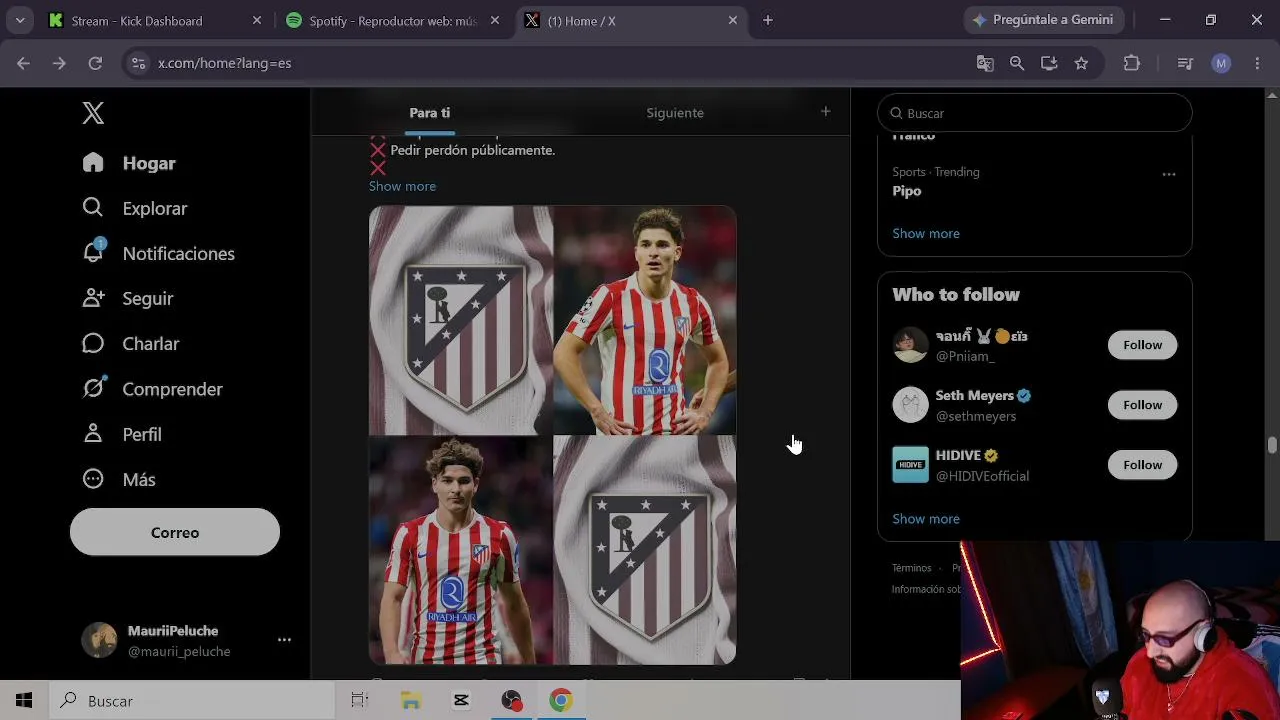Switch to the Siguiente tab
The height and width of the screenshot is (720, 1280).
tap(675, 113)
